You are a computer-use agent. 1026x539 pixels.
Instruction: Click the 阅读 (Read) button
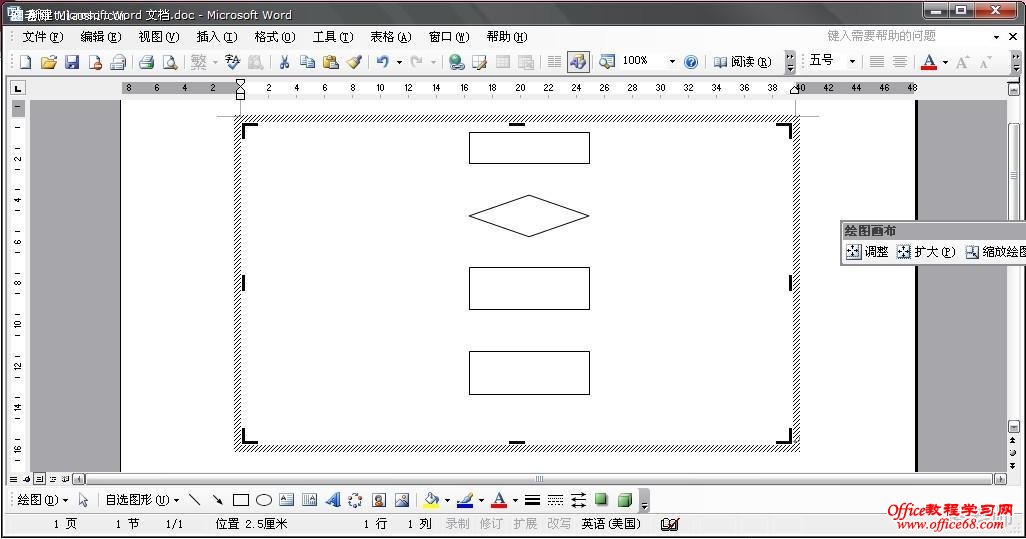[x=742, y=62]
